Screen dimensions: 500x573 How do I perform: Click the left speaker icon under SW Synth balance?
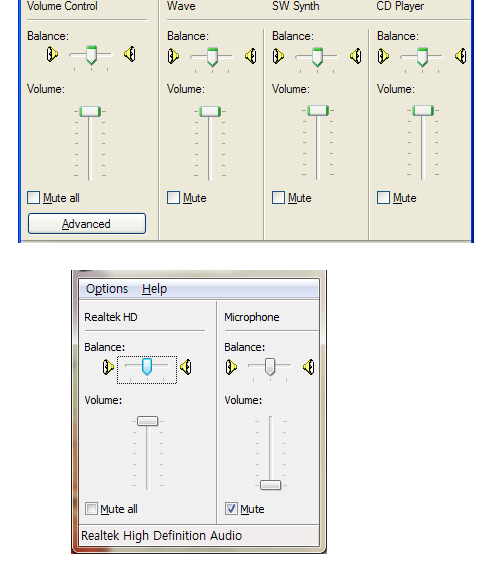278,56
